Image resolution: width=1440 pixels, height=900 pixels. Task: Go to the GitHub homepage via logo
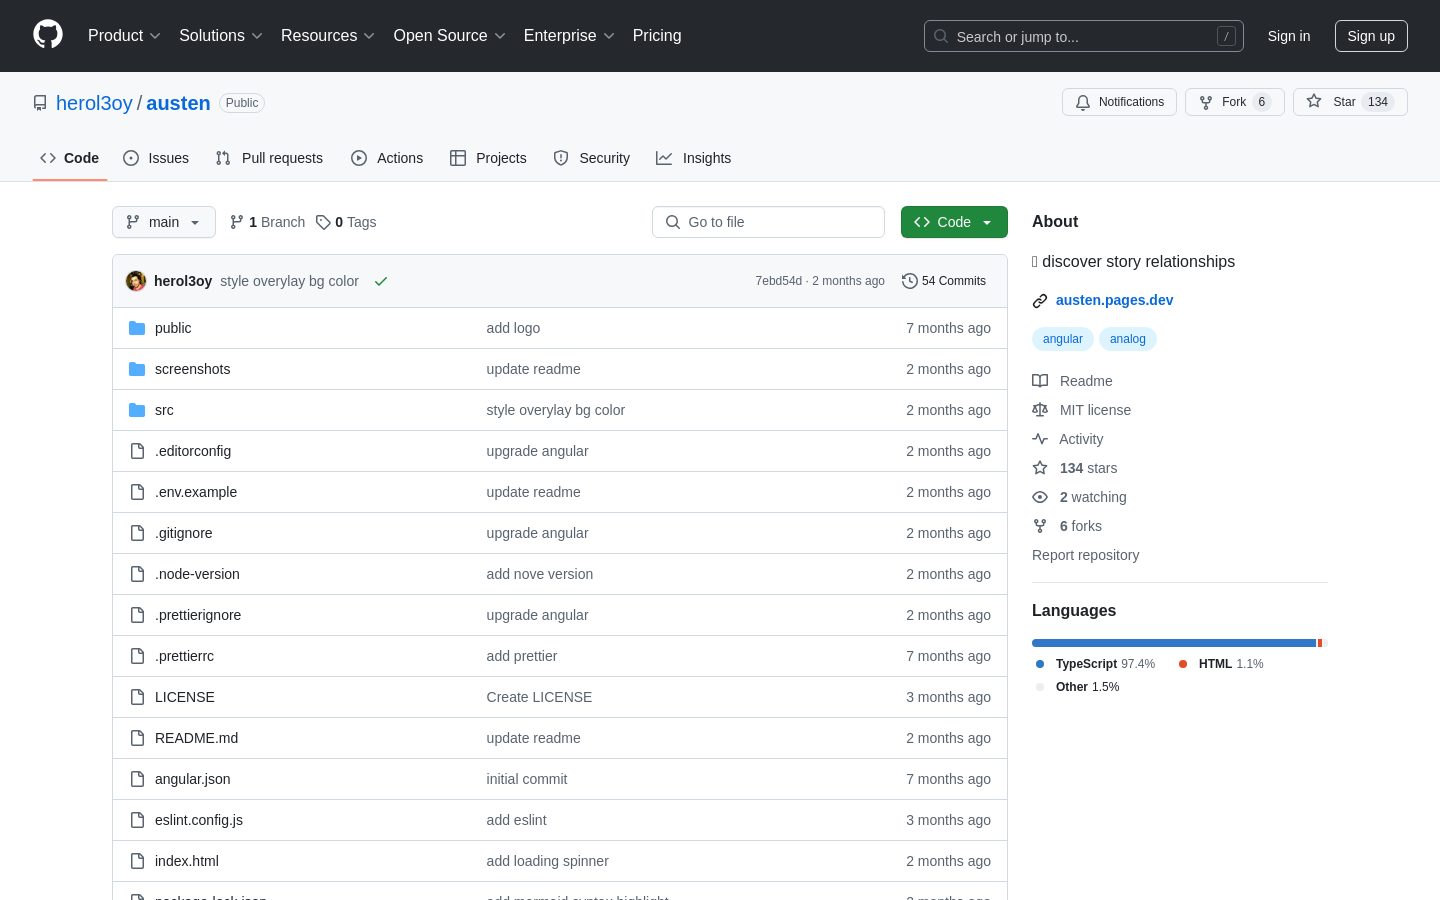(48, 35)
